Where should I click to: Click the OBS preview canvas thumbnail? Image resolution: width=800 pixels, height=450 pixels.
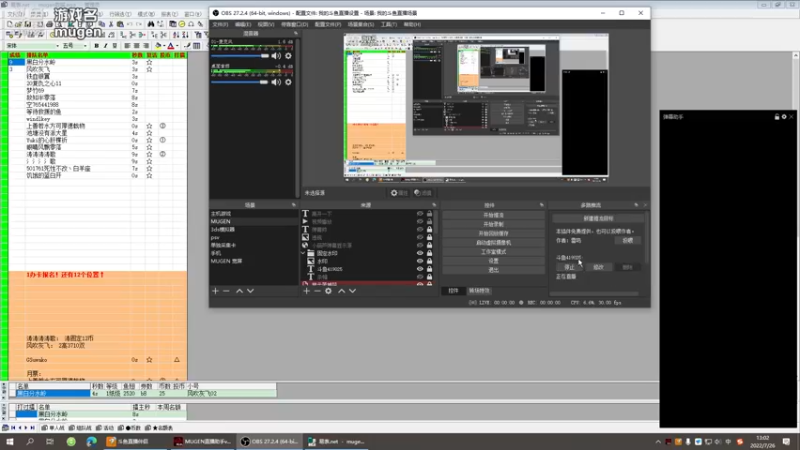click(476, 108)
